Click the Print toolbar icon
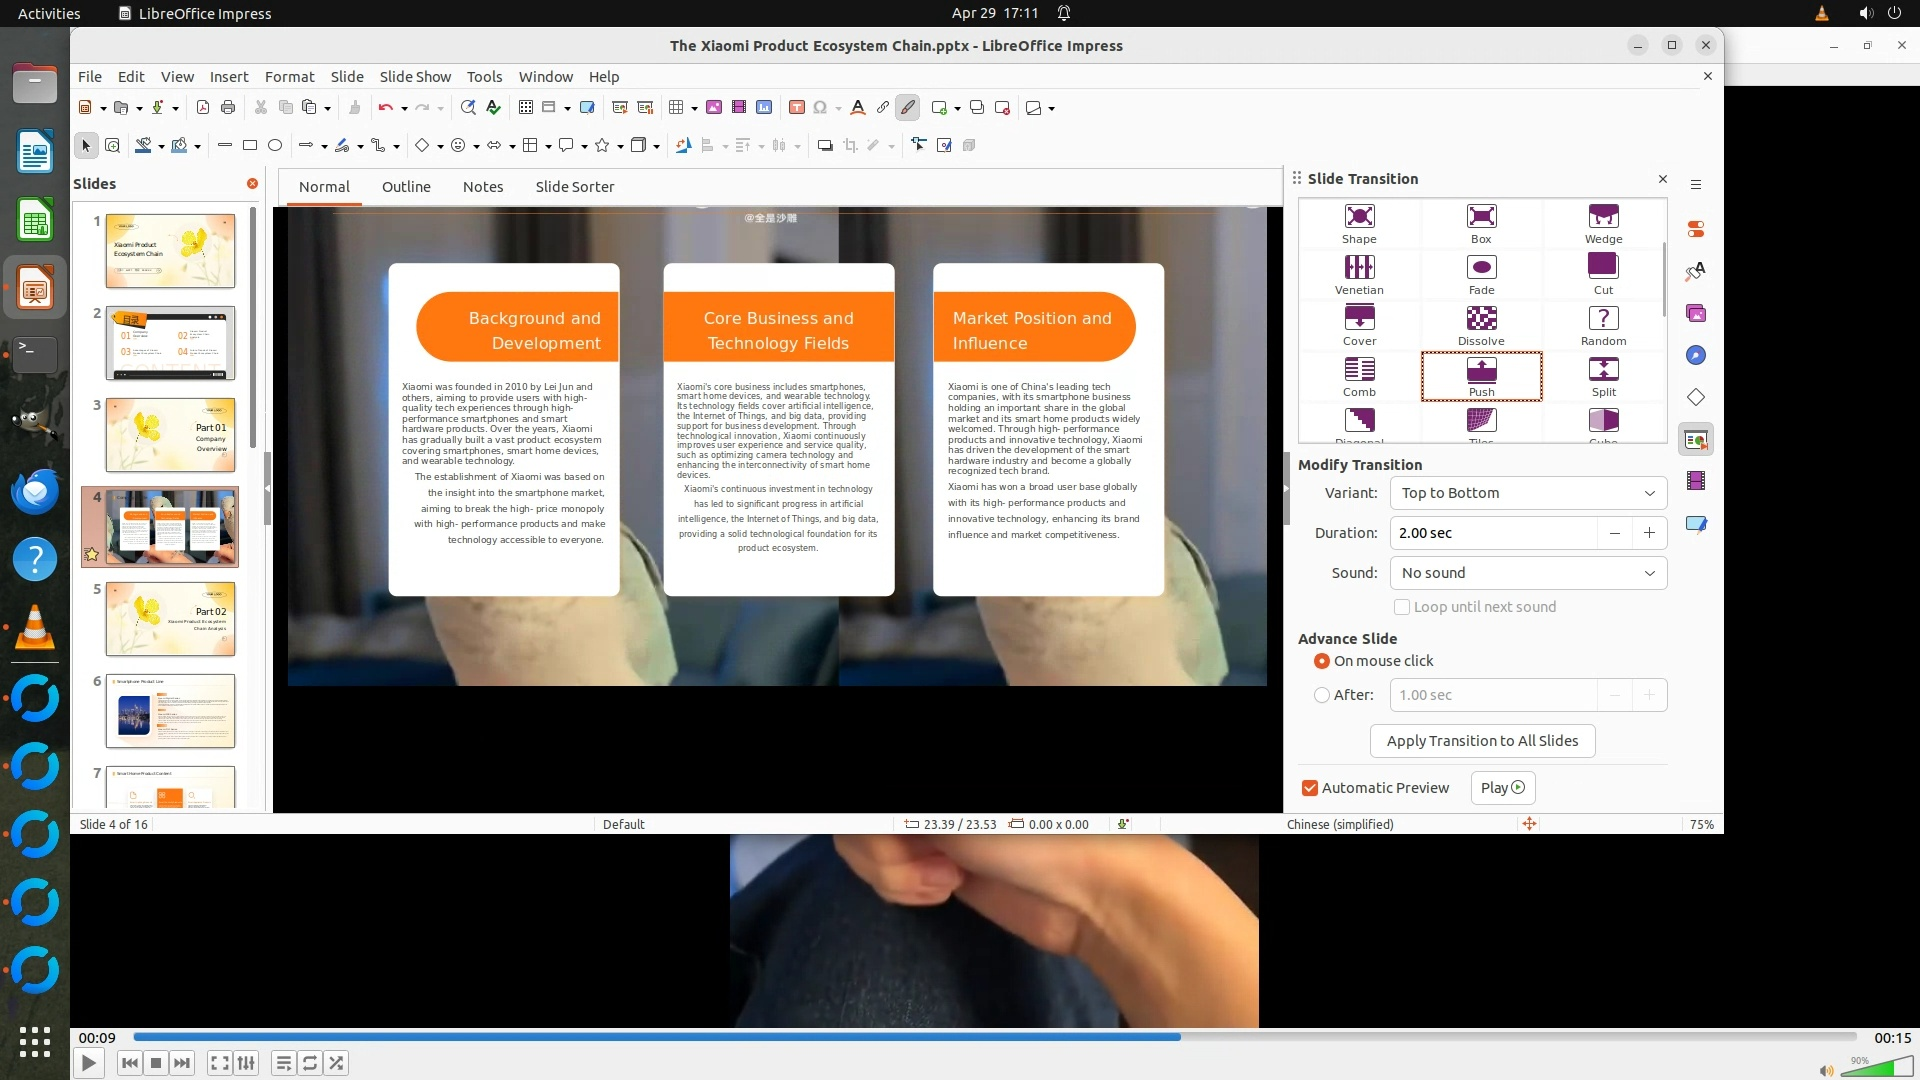1920x1080 pixels. coord(228,108)
